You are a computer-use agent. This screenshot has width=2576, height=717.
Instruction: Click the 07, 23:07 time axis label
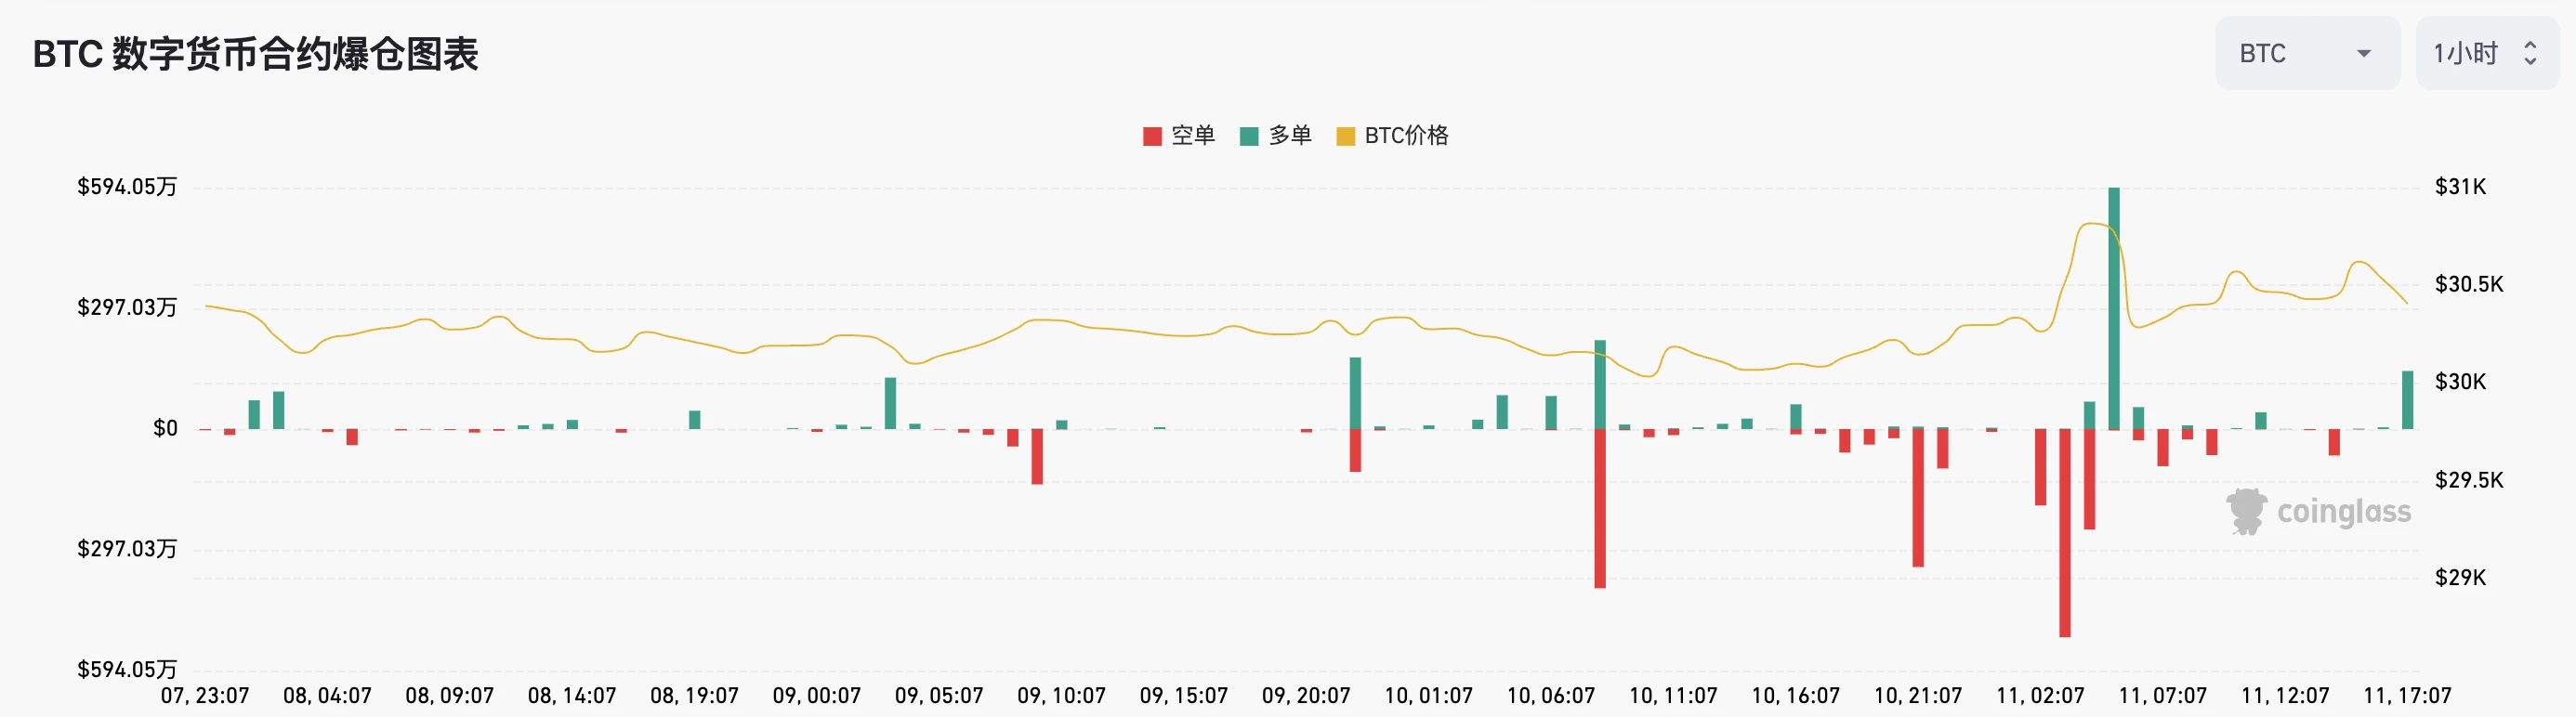(x=205, y=696)
